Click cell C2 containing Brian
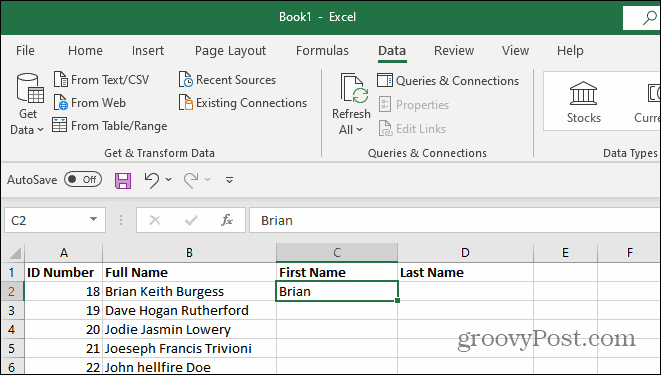Image resolution: width=661 pixels, height=375 pixels. (x=337, y=292)
